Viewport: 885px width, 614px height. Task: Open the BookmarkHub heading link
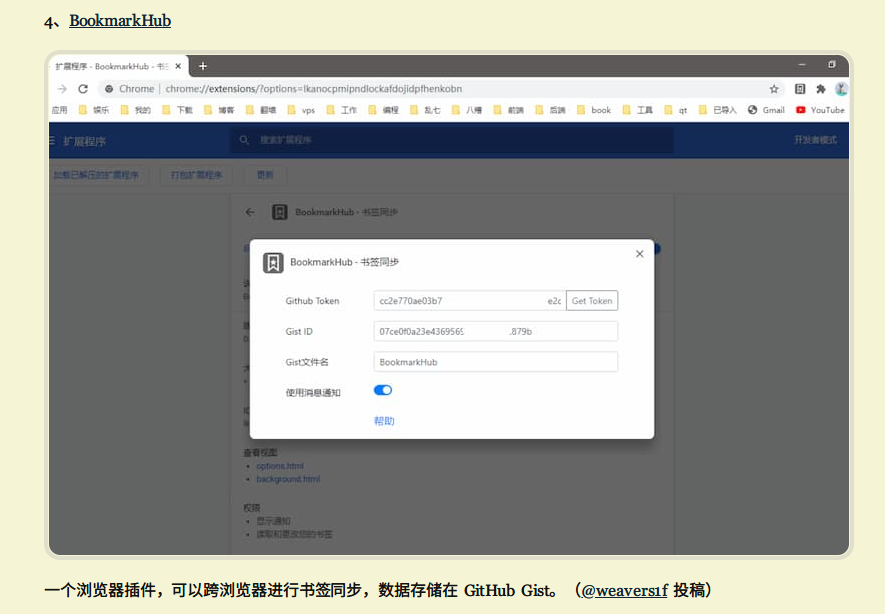[x=120, y=21]
